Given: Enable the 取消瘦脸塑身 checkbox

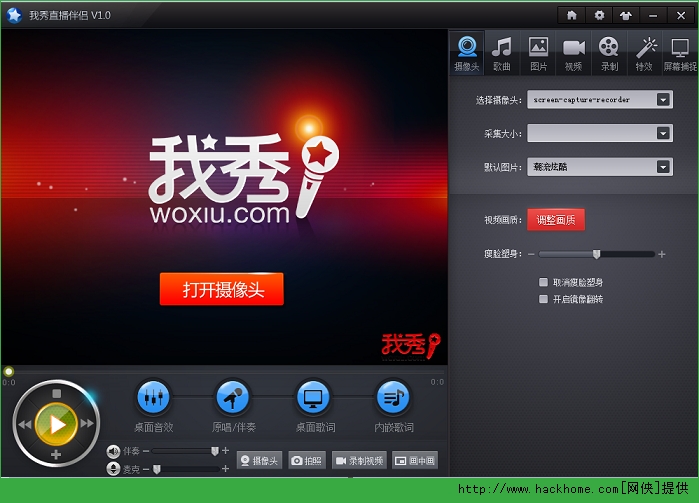Looking at the screenshot, I should 543,282.
